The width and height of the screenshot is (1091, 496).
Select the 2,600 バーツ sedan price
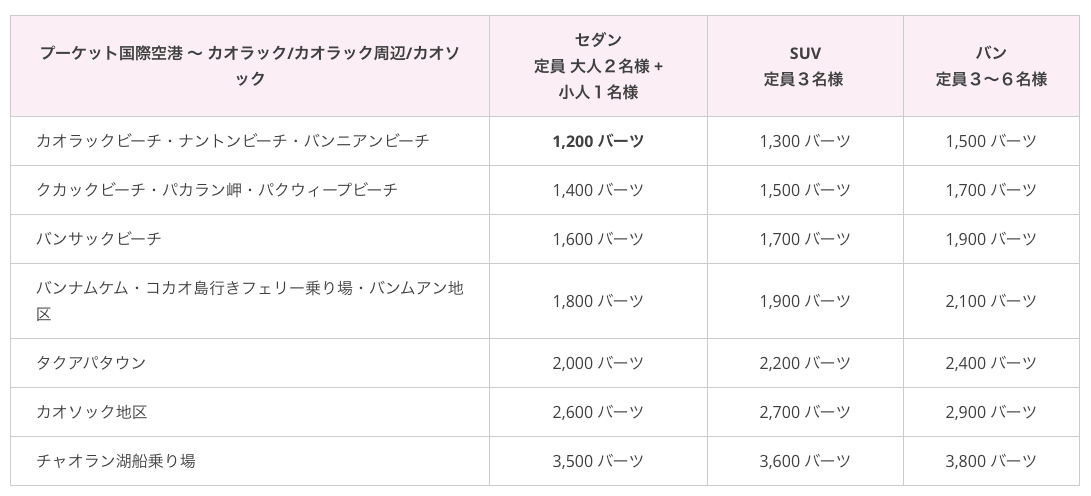(x=598, y=412)
